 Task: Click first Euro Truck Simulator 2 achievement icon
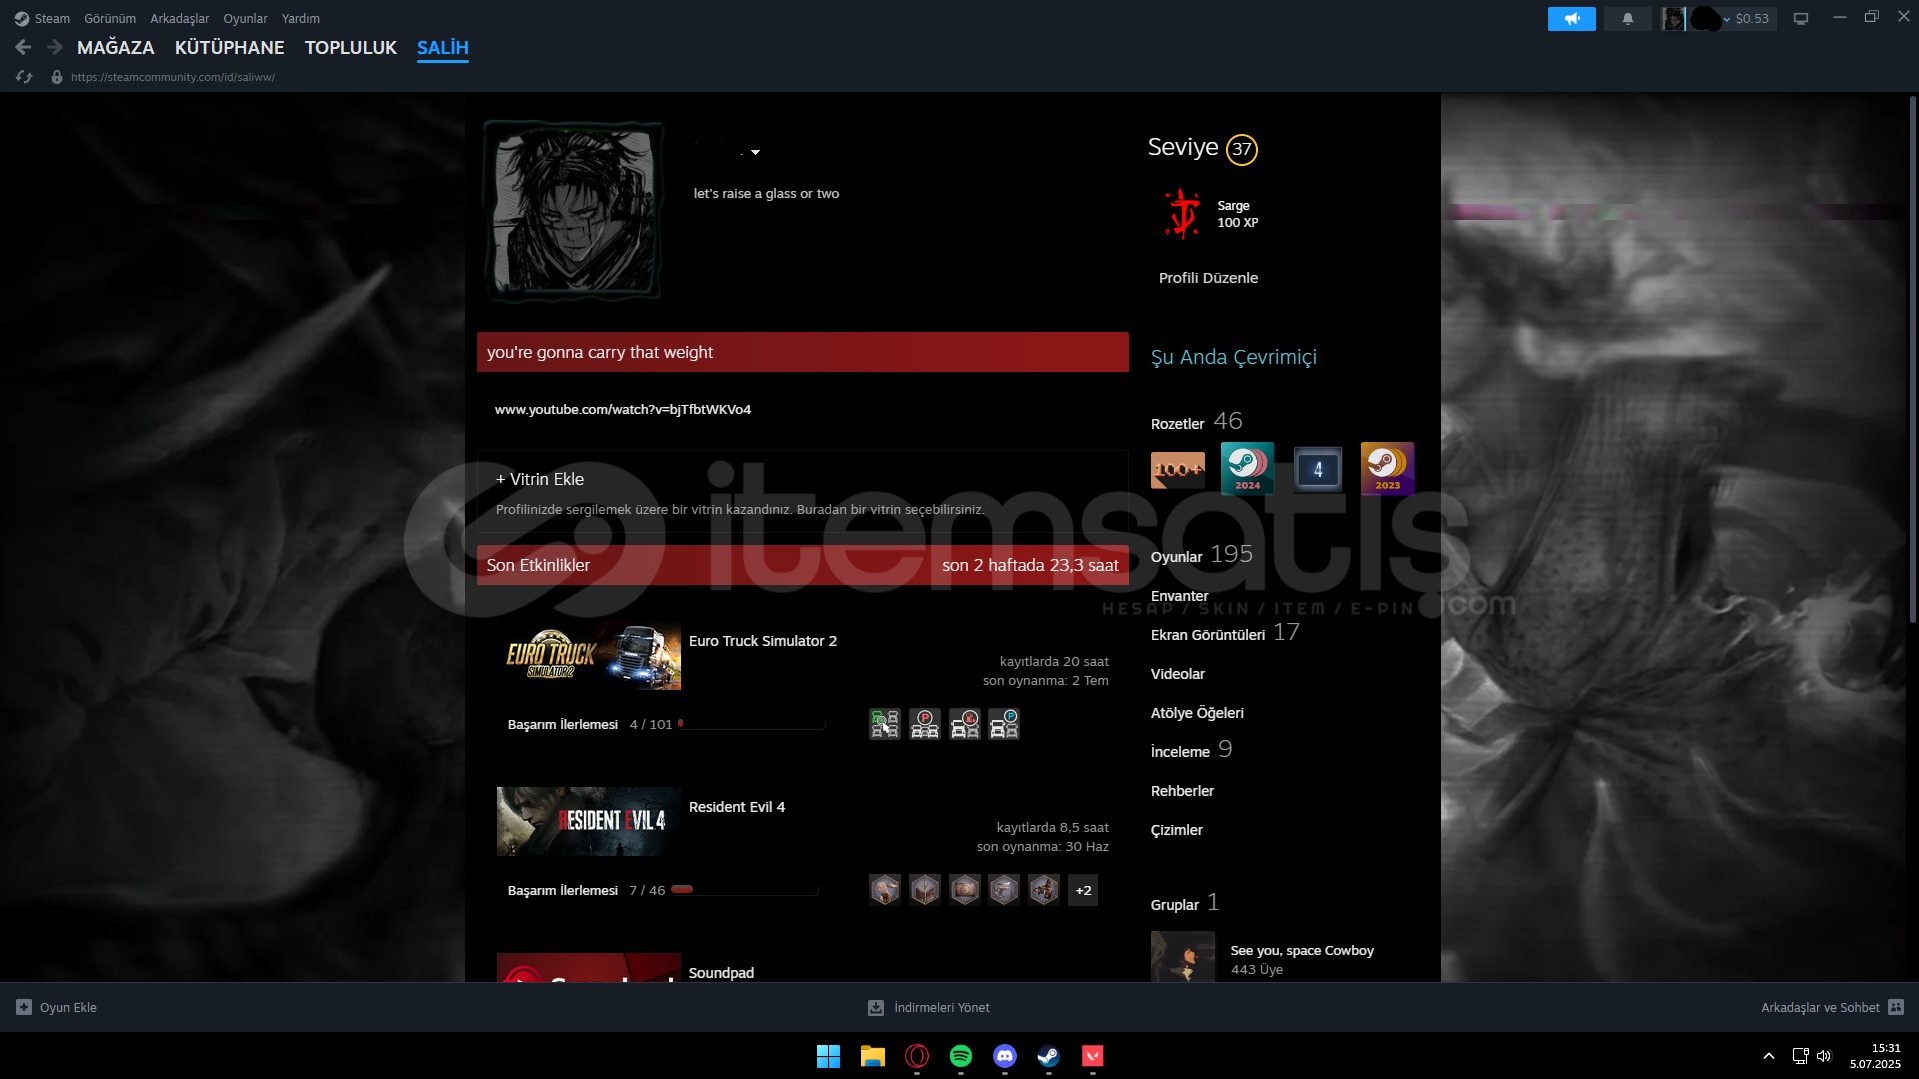pyautogui.click(x=885, y=724)
